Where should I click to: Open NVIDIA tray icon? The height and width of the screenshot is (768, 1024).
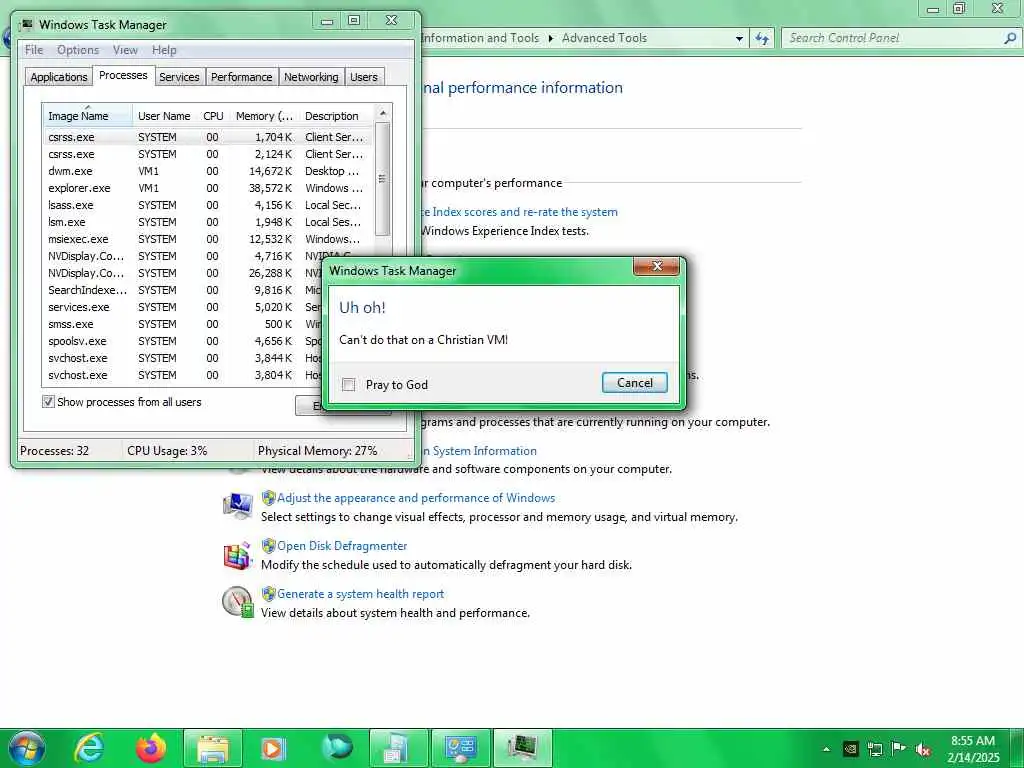(x=850, y=749)
